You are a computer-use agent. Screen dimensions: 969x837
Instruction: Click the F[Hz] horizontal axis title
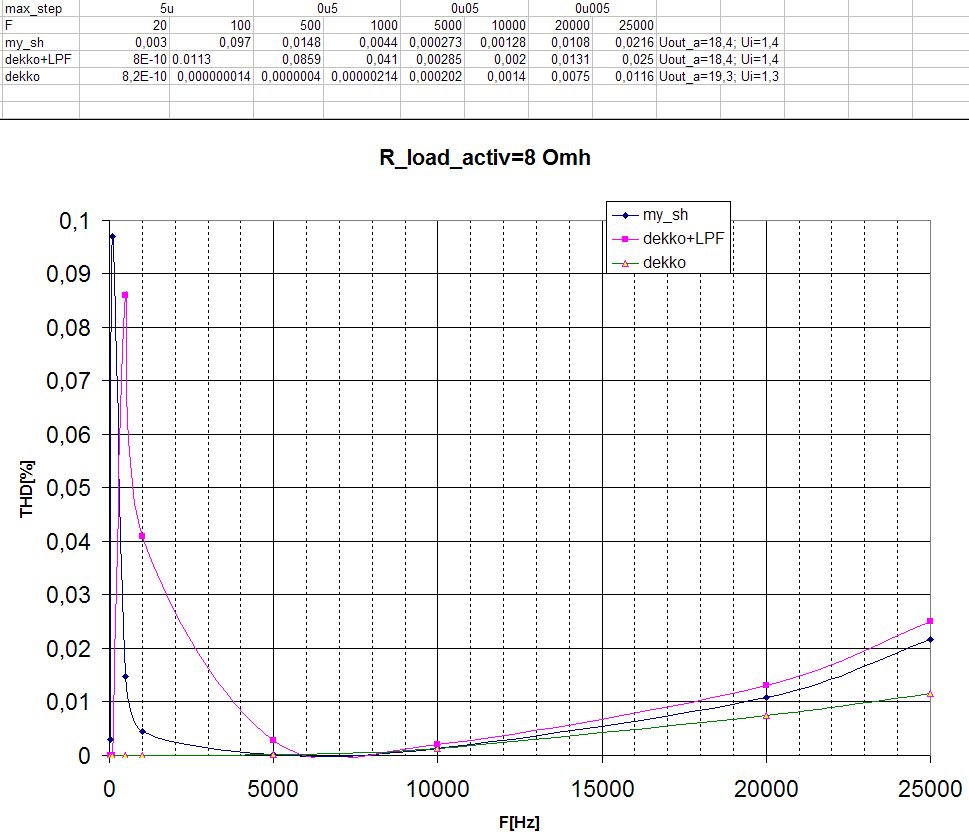(519, 822)
